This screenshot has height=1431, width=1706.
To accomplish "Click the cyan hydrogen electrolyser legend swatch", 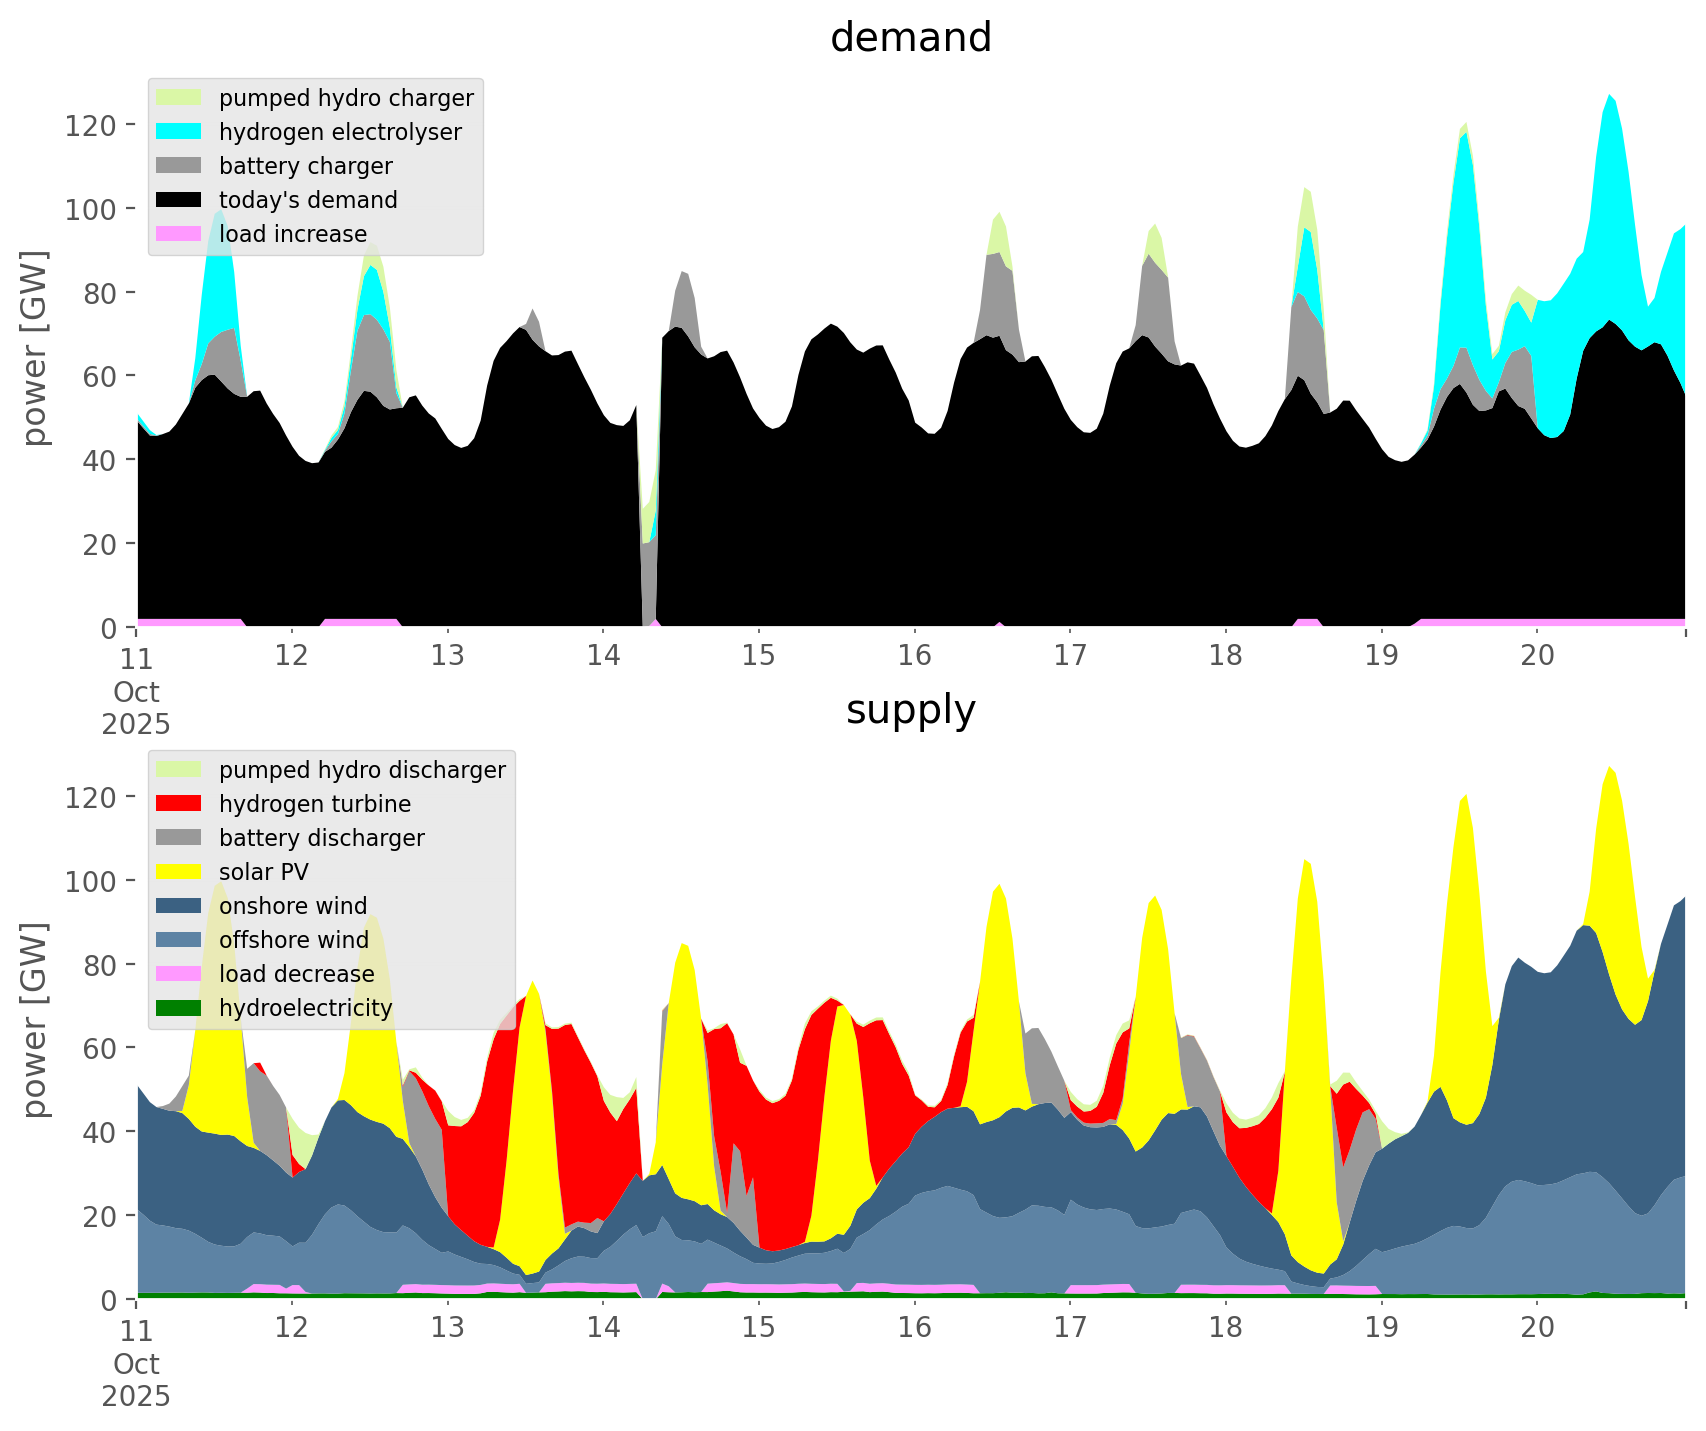I will pos(179,132).
